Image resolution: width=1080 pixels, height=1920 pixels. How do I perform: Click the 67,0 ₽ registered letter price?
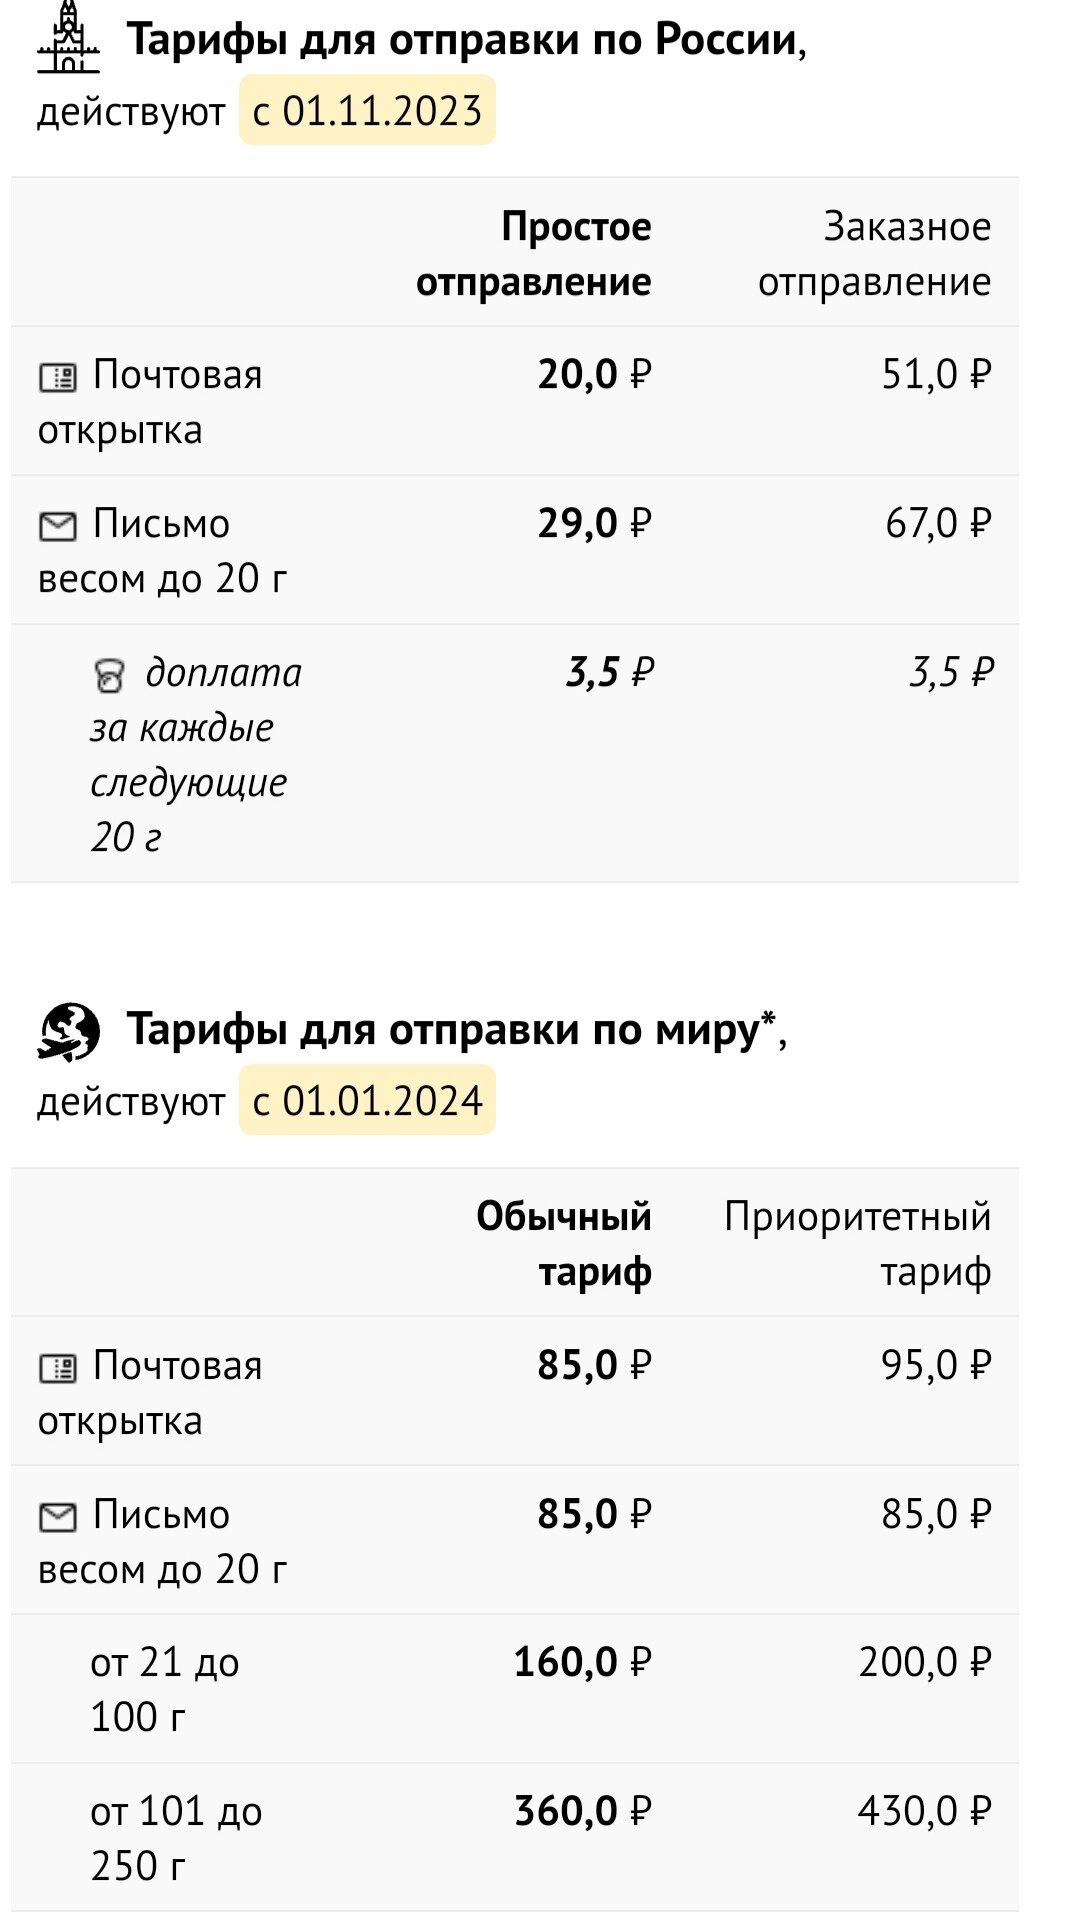click(x=938, y=523)
